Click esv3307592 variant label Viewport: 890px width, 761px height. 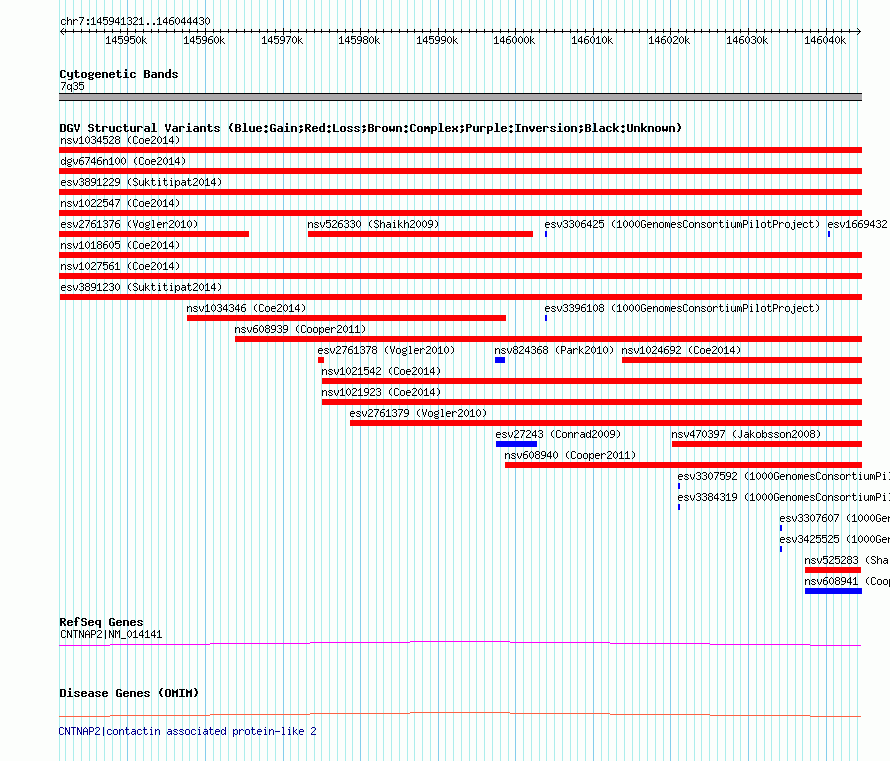coord(783,476)
